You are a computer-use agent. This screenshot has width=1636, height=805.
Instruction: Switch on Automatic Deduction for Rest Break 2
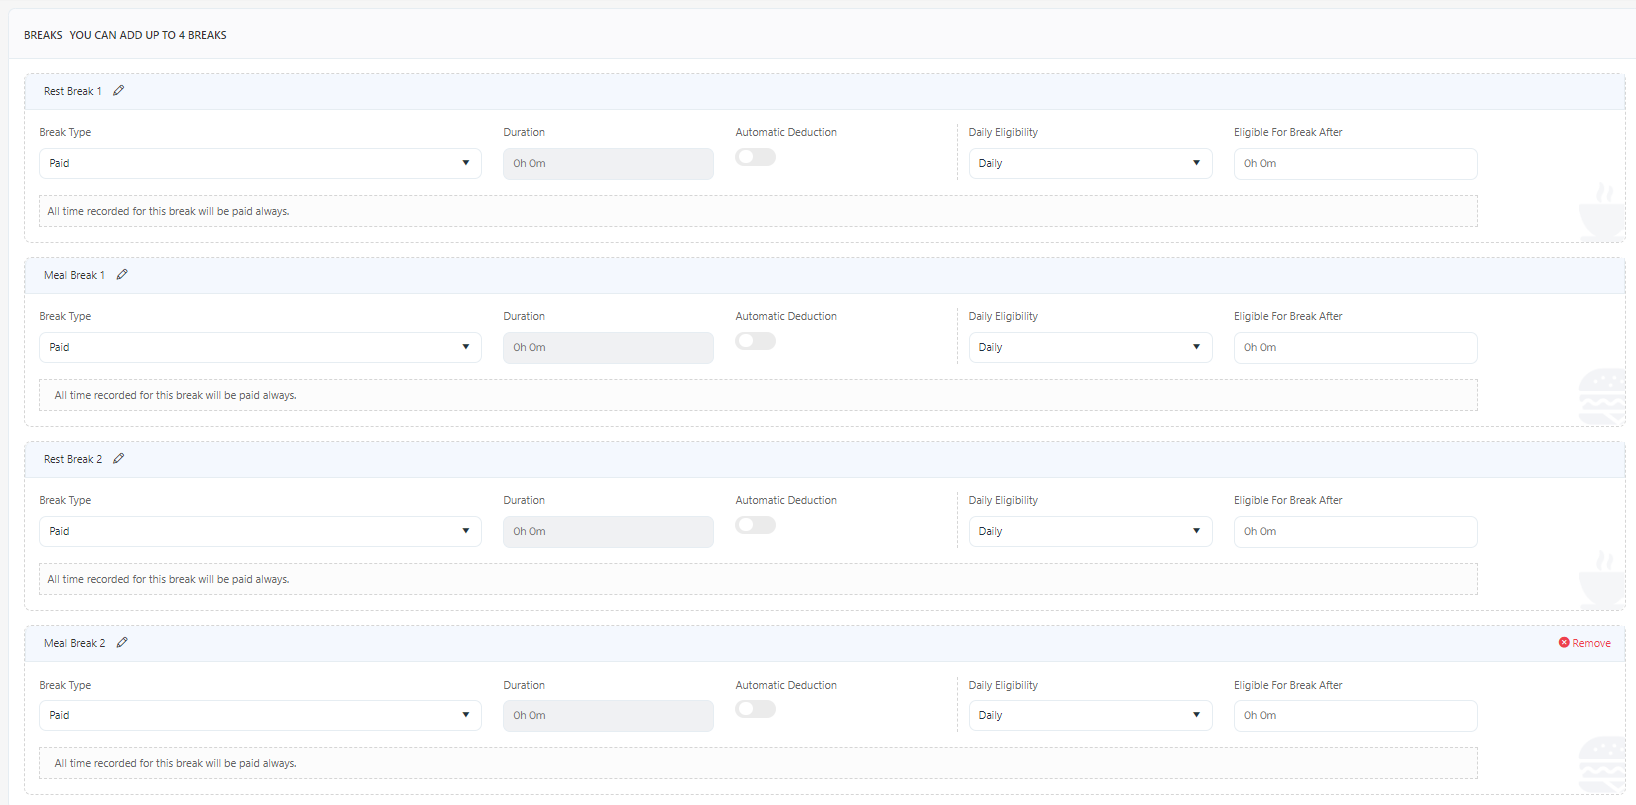point(755,525)
